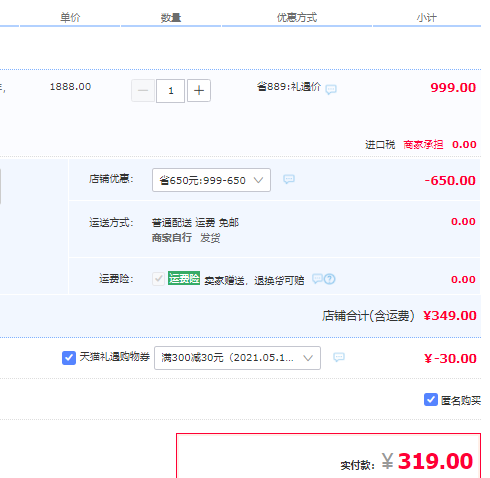
Task: Toggle the 运费险 checkbox
Action: 158,279
